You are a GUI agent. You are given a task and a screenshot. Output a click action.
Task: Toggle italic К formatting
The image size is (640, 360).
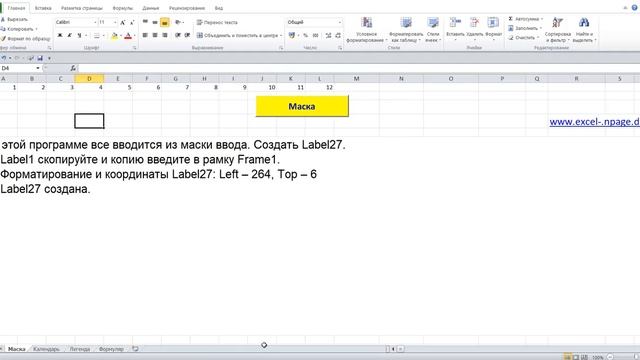70,36
